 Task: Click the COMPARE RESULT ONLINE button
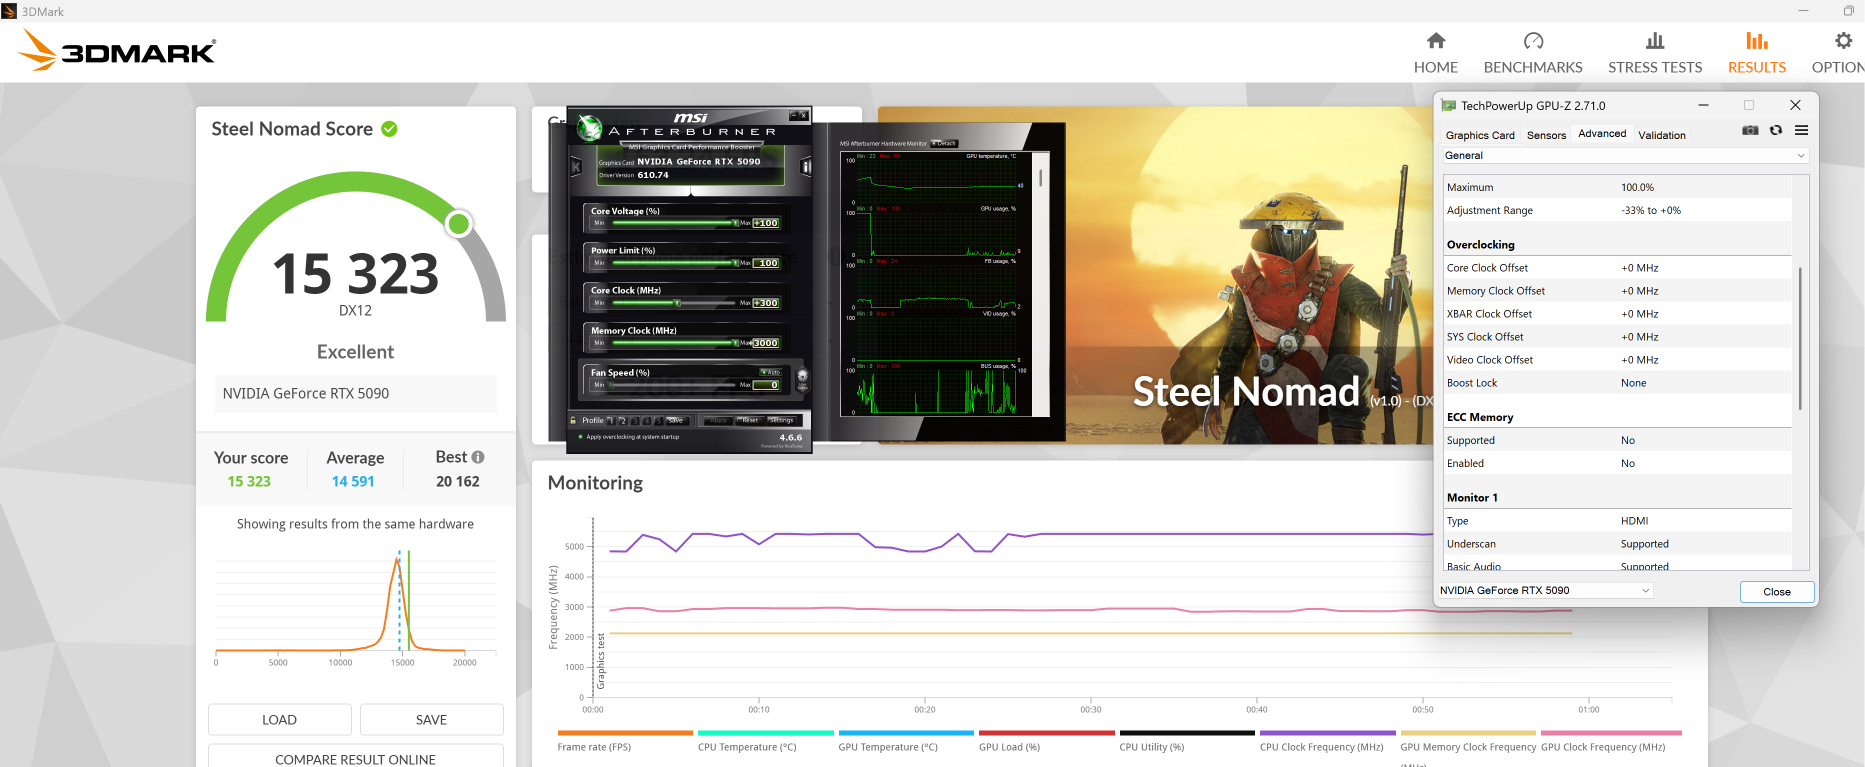pyautogui.click(x=356, y=758)
